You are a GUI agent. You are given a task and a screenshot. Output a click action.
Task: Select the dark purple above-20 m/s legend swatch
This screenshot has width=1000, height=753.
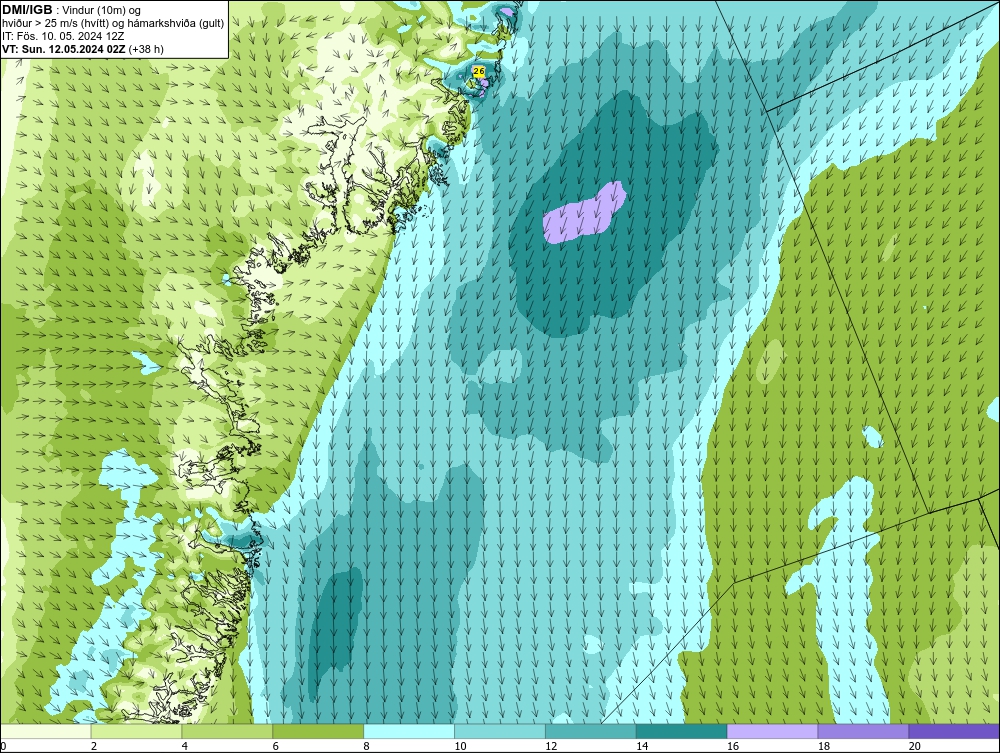(x=954, y=731)
